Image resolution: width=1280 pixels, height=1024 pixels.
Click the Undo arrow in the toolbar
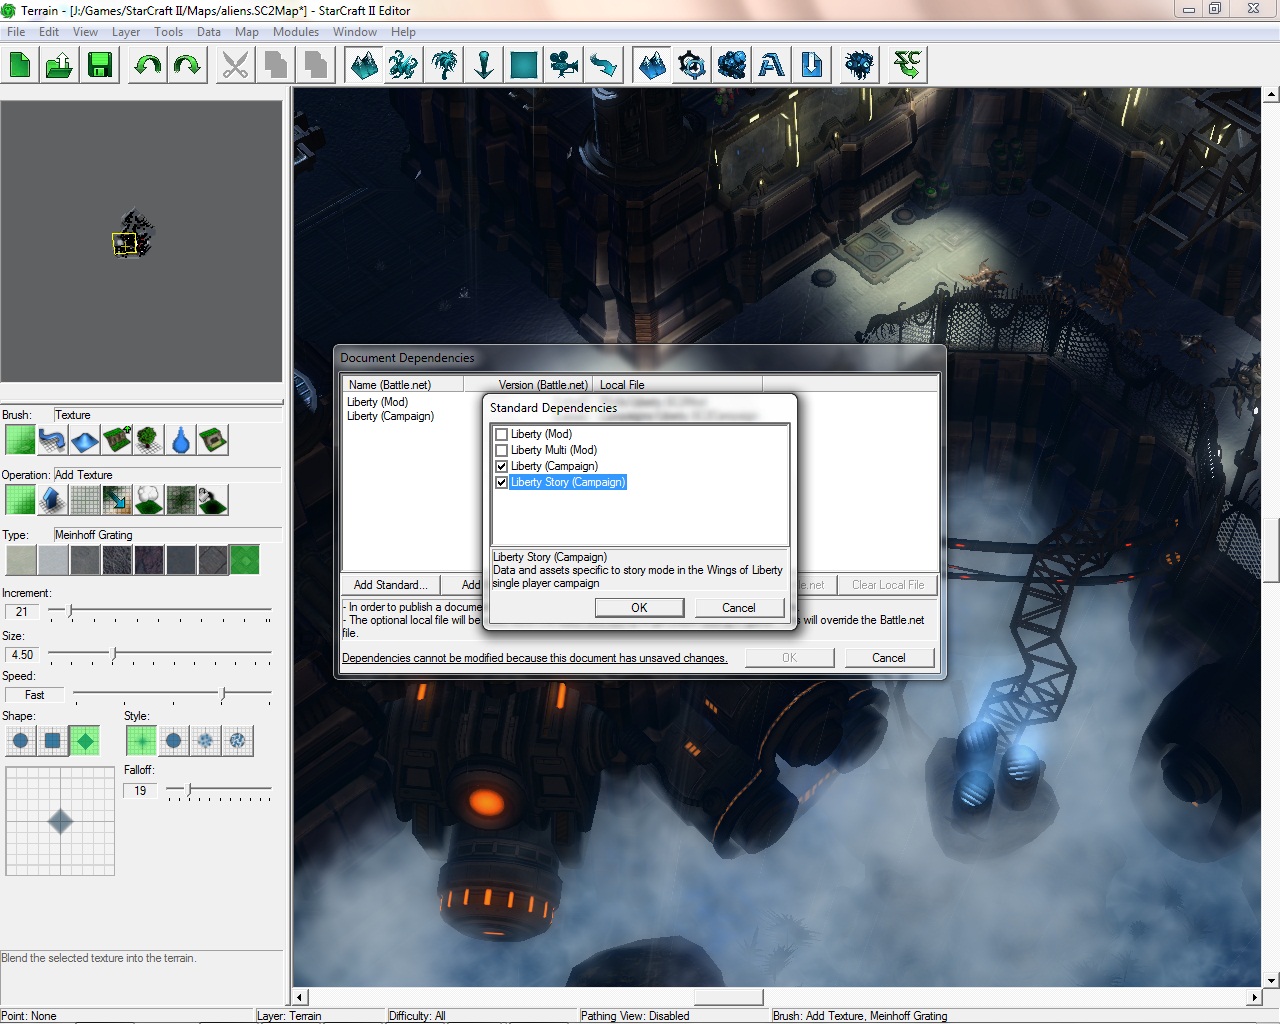click(148, 66)
